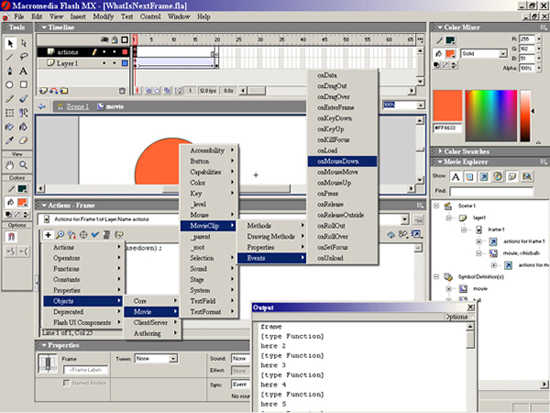Toggle Show Action Scripts filter in Movie Explorer
Screen dimensions: 550x413
click(x=484, y=176)
